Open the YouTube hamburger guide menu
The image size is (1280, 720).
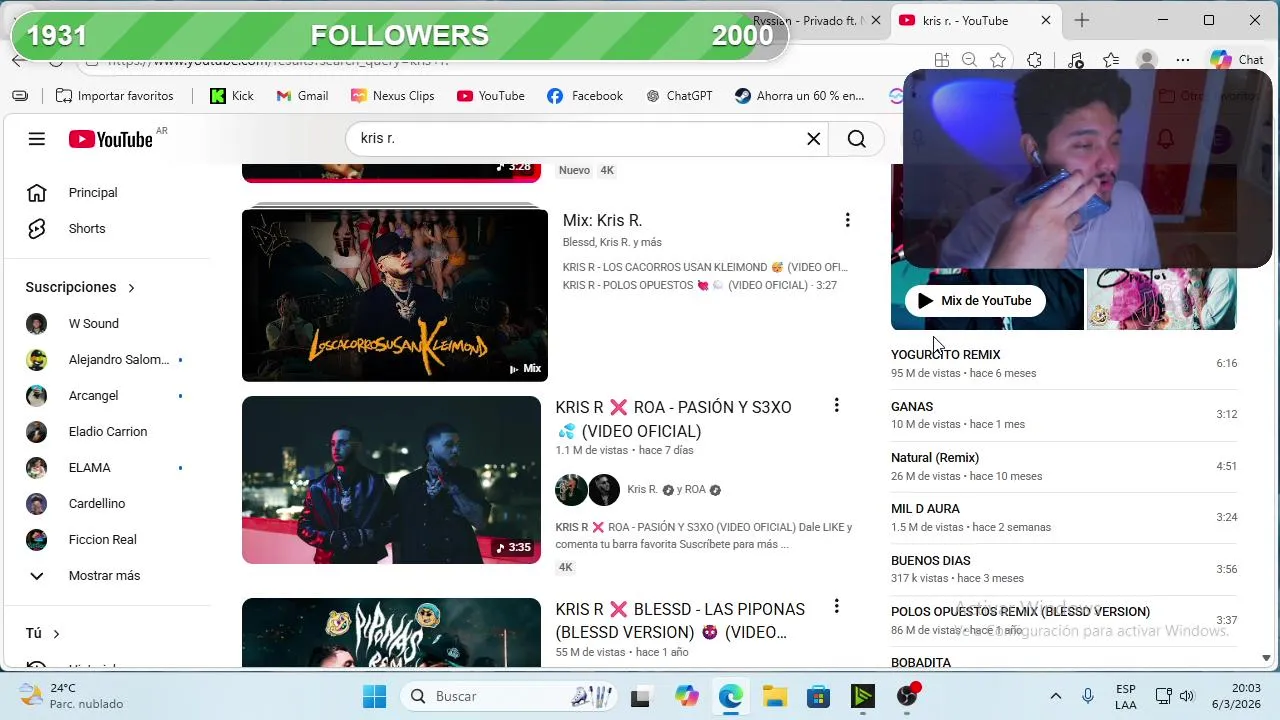click(37, 139)
